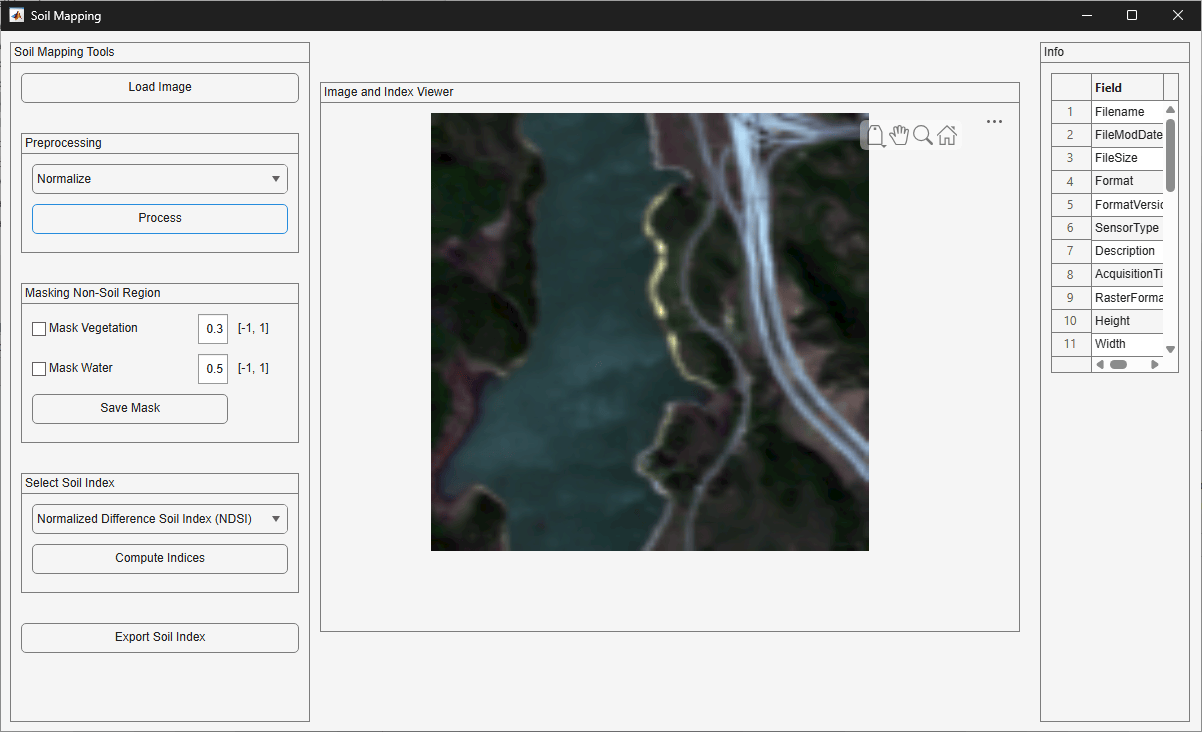Click the Field column header

pyautogui.click(x=1127, y=87)
